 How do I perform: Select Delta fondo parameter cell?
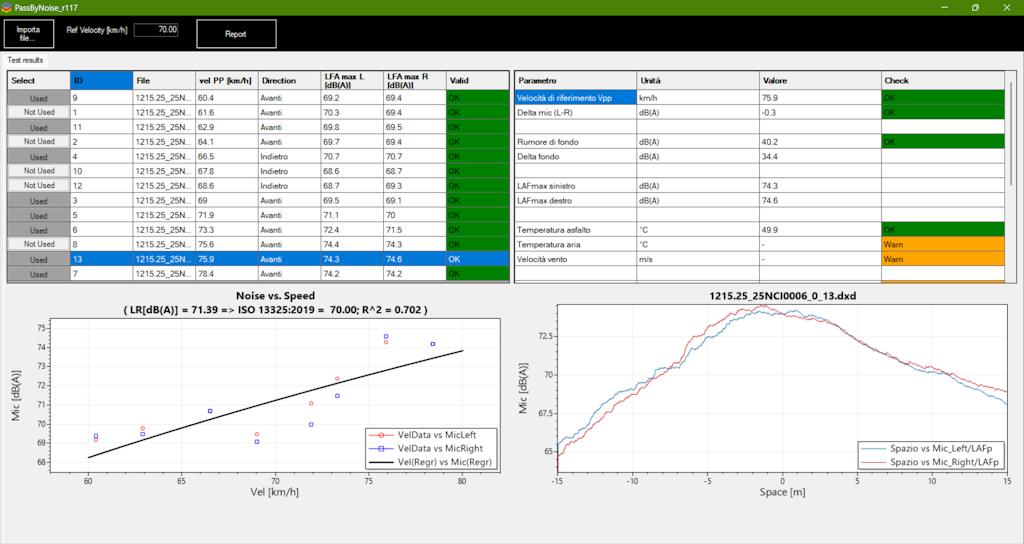click(x=575, y=157)
